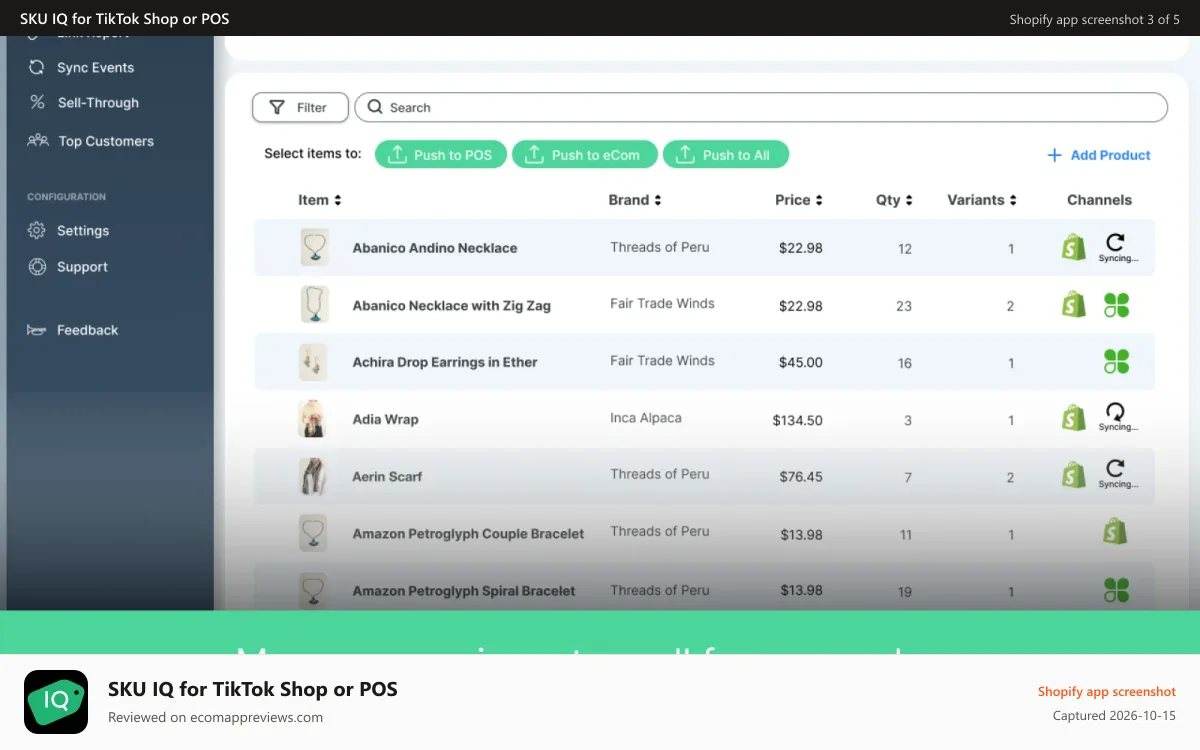Select the Adia Wrap item name

pyautogui.click(x=385, y=419)
